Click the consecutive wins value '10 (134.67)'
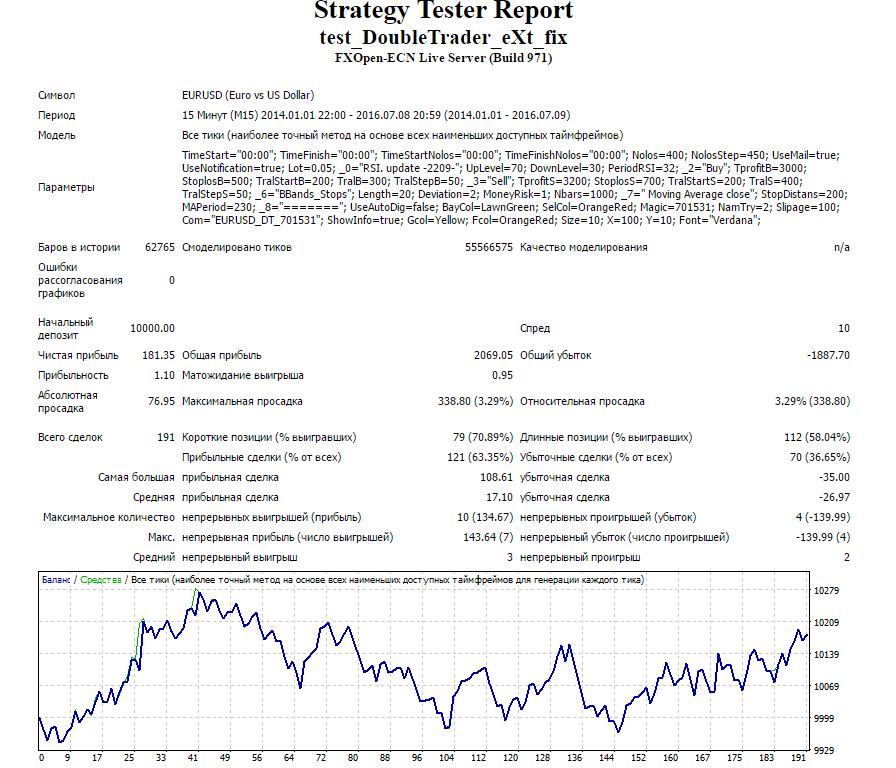This screenshot has height=768, width=896. coord(485,518)
